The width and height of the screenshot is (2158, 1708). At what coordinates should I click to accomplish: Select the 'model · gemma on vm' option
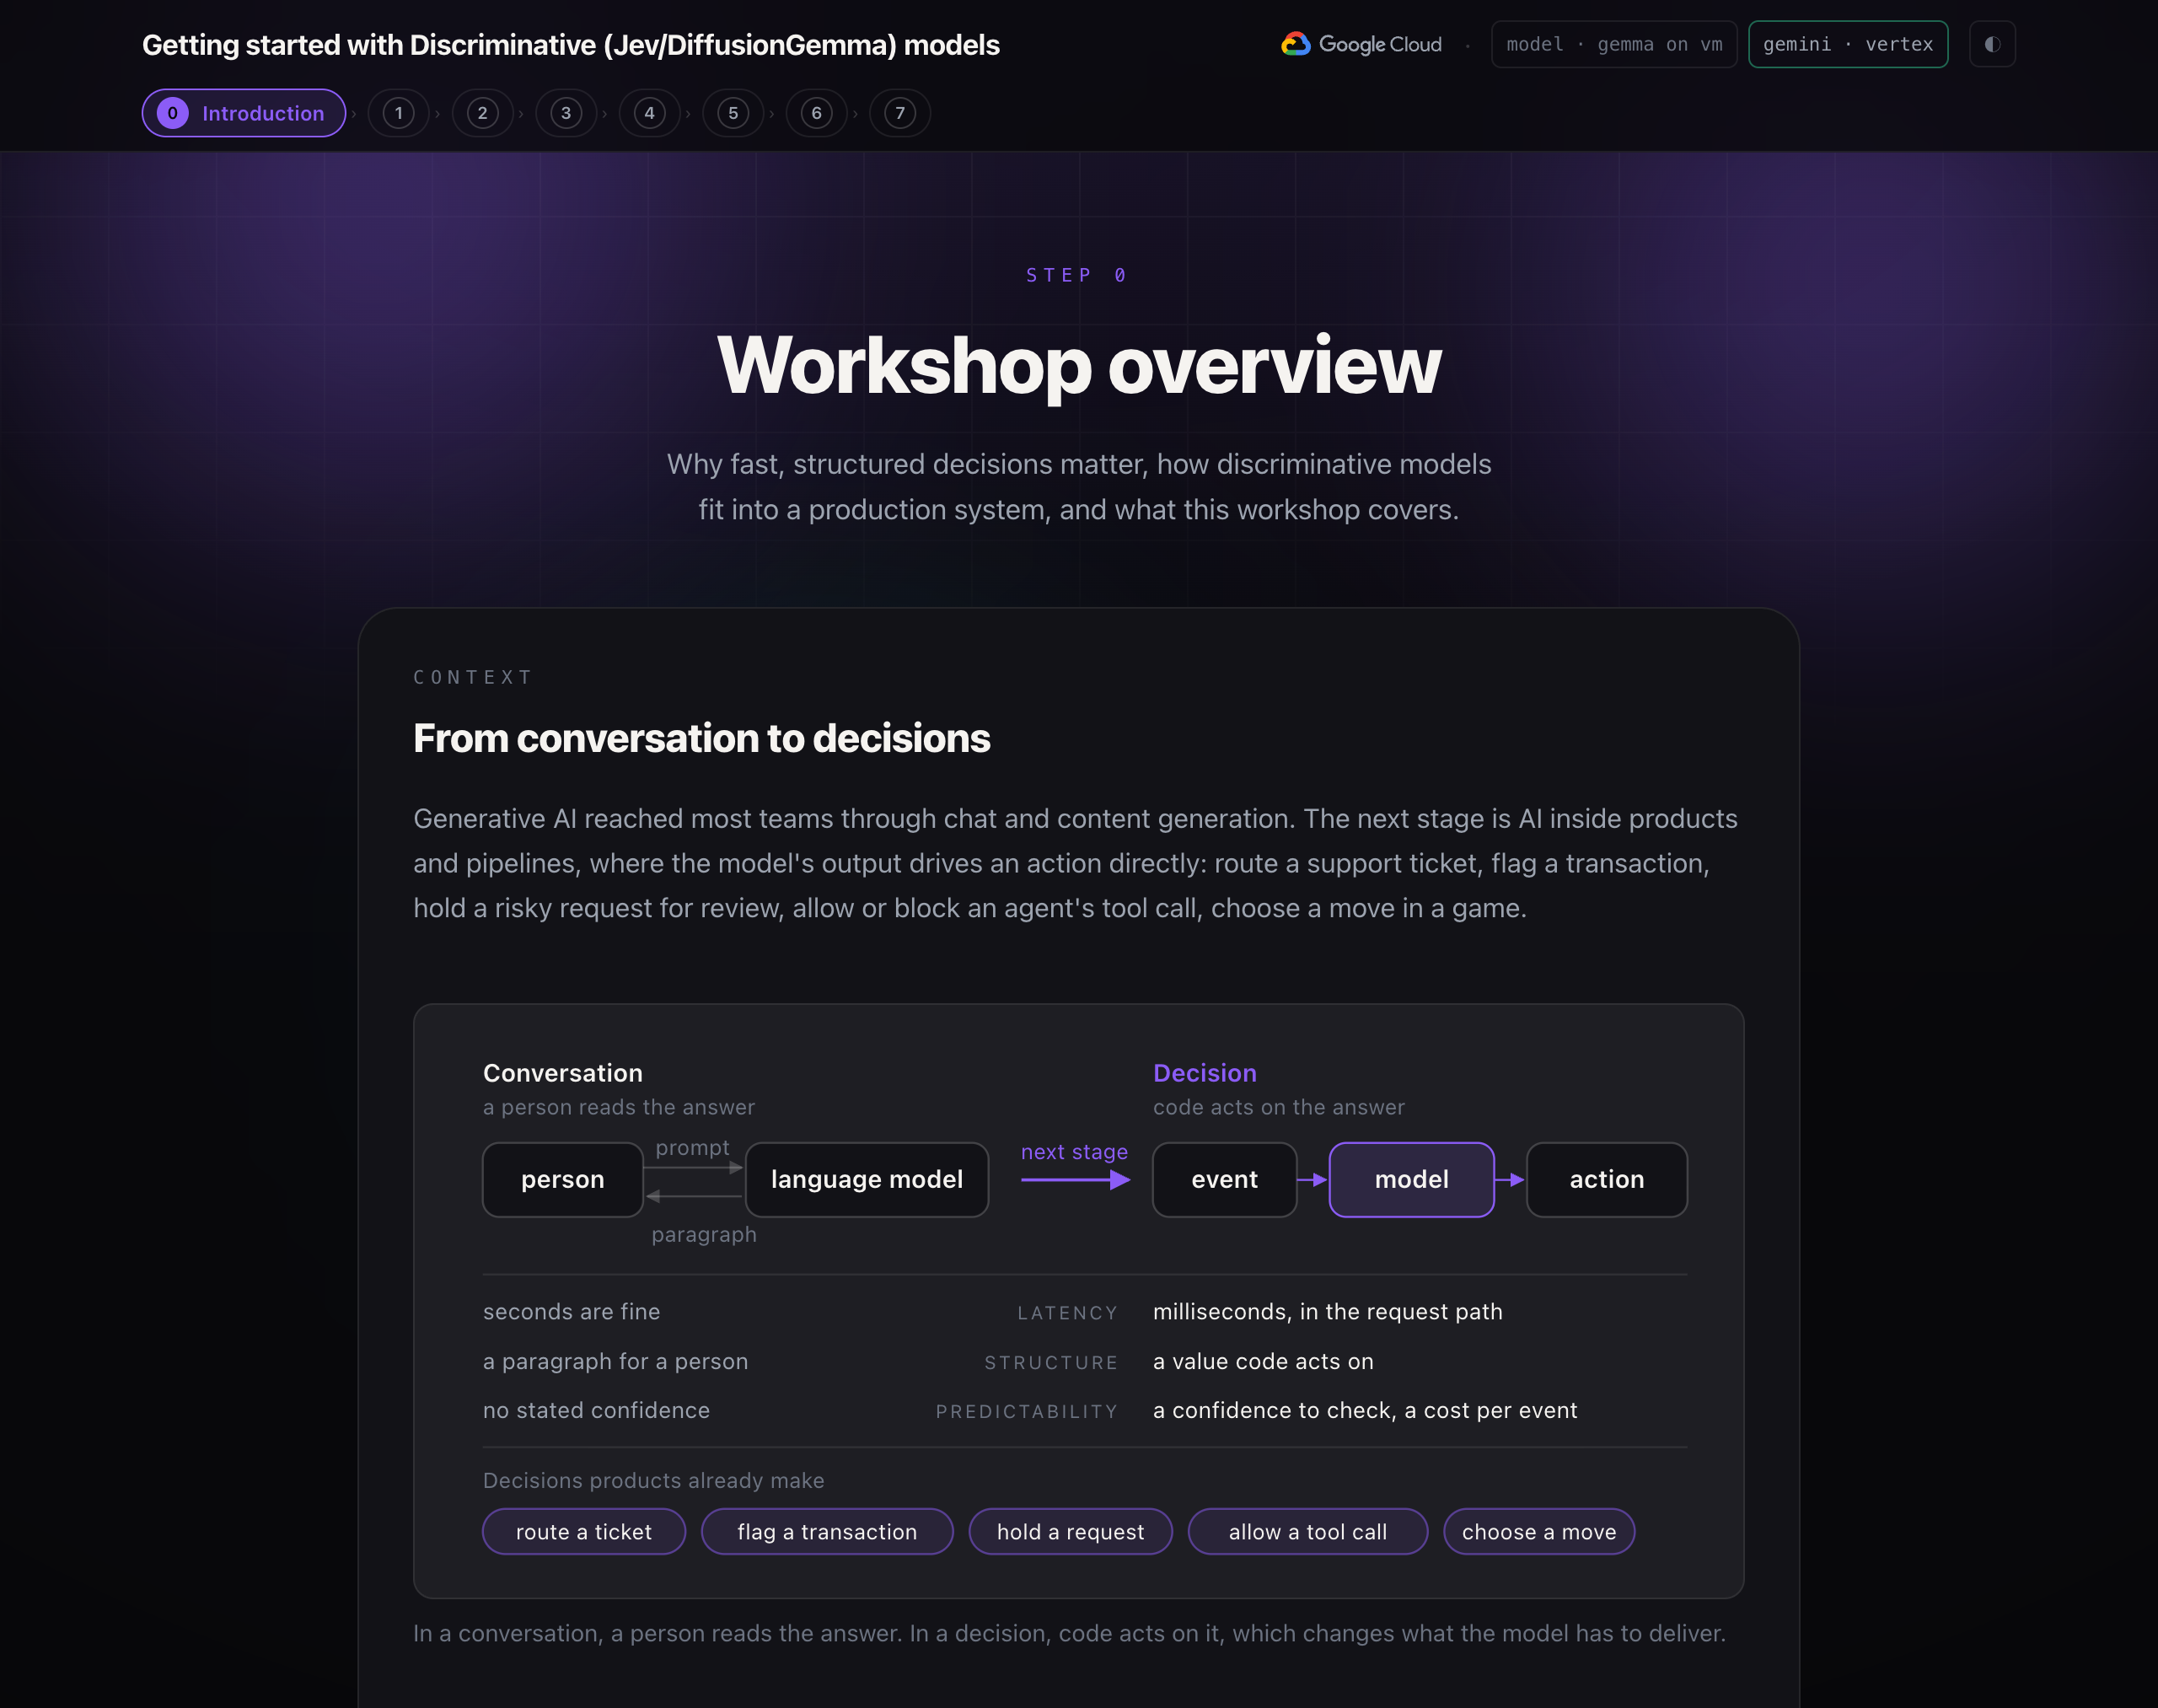pyautogui.click(x=1614, y=44)
